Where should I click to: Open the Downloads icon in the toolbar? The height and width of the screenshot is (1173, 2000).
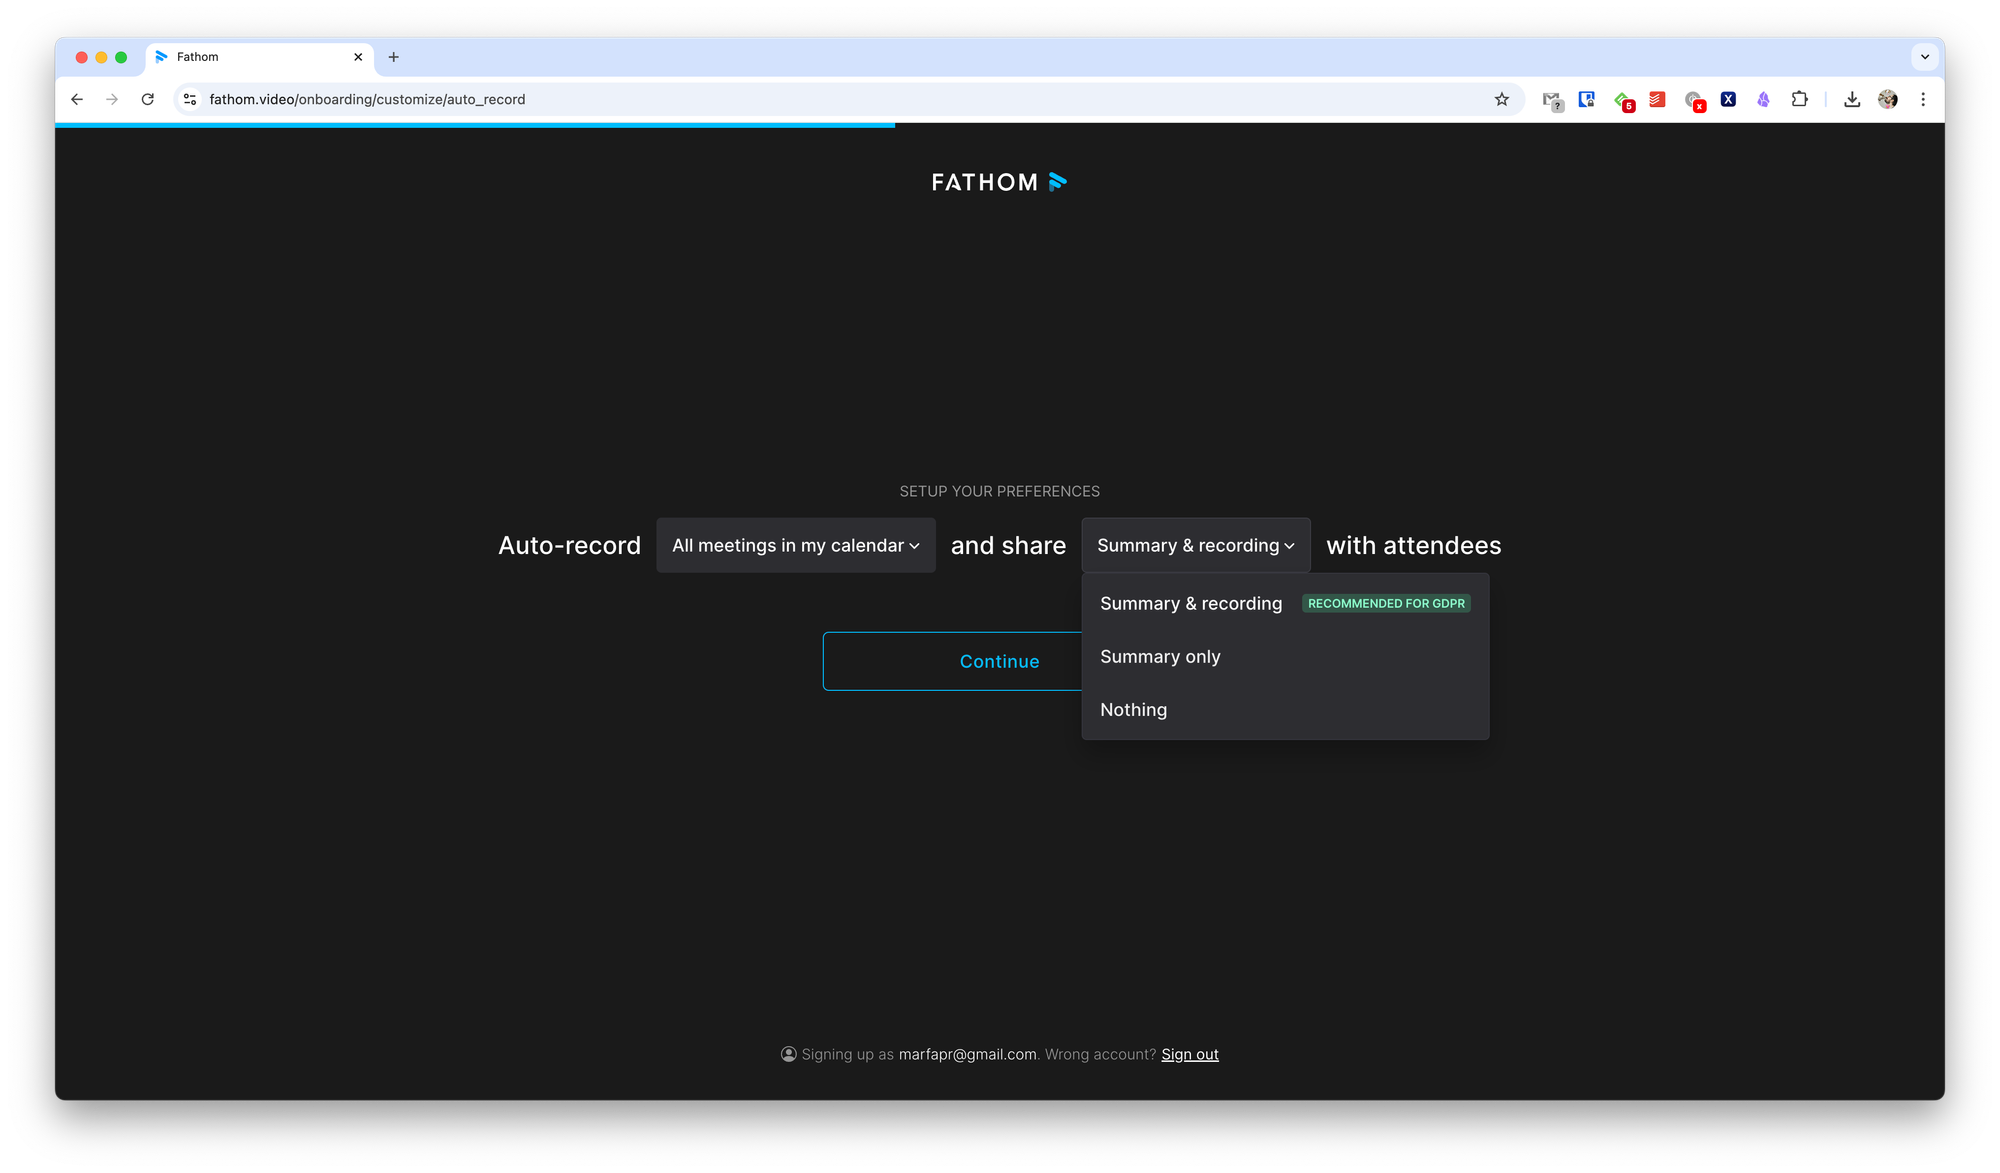click(x=1852, y=99)
